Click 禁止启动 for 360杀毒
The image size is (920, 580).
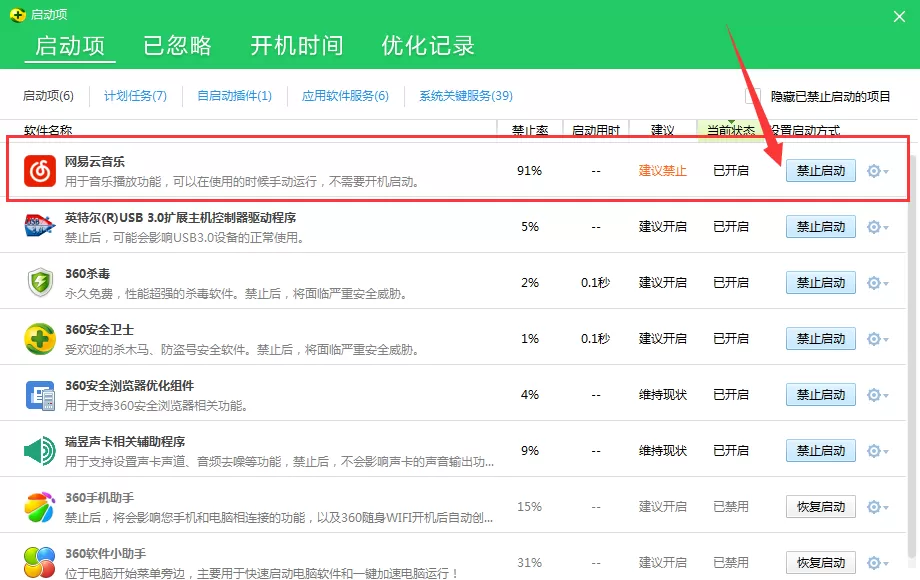[820, 283]
